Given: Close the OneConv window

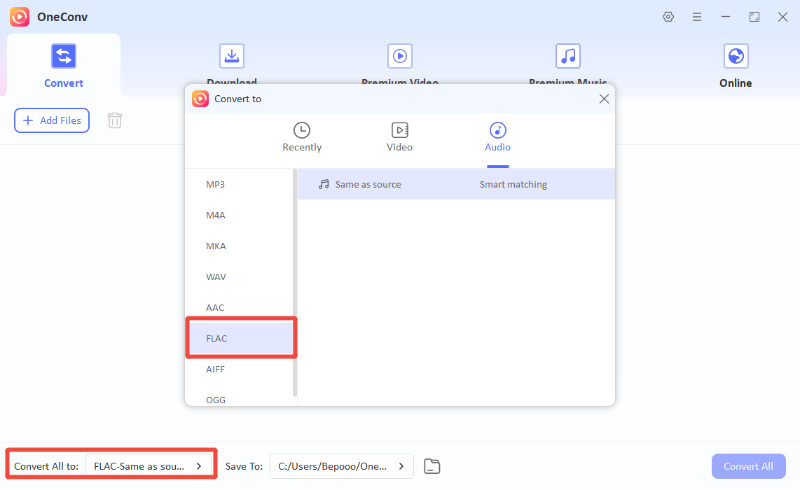Looking at the screenshot, I should (x=782, y=17).
